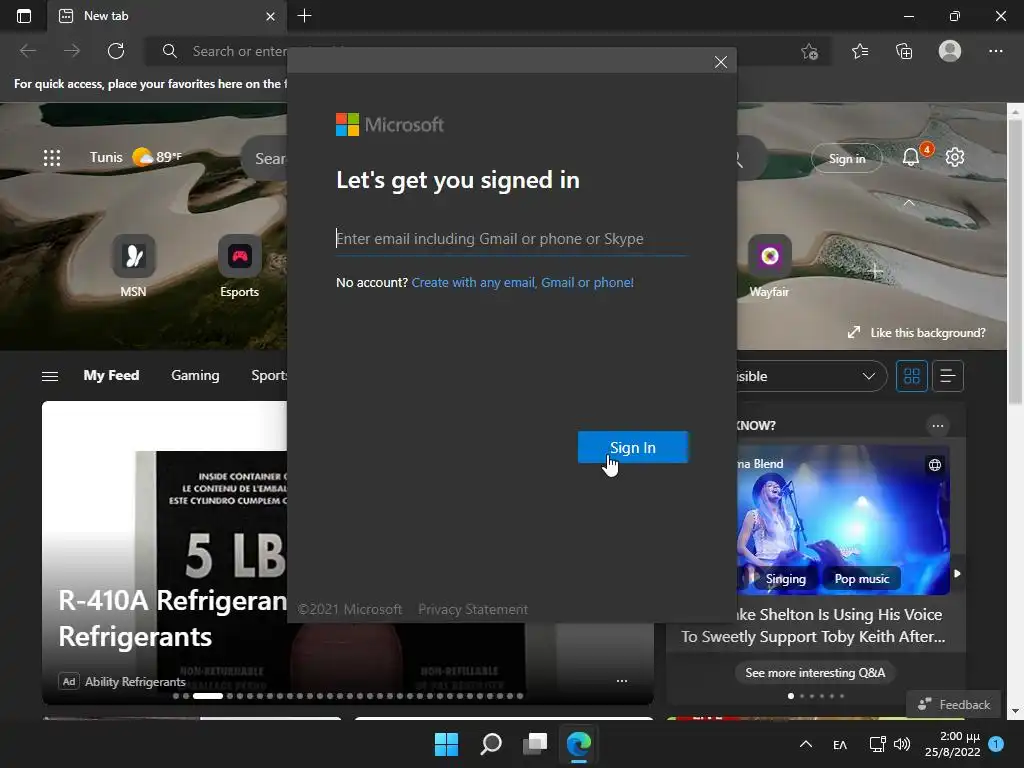Open the Favorites list icon
The height and width of the screenshot is (768, 1024).
[x=859, y=51]
